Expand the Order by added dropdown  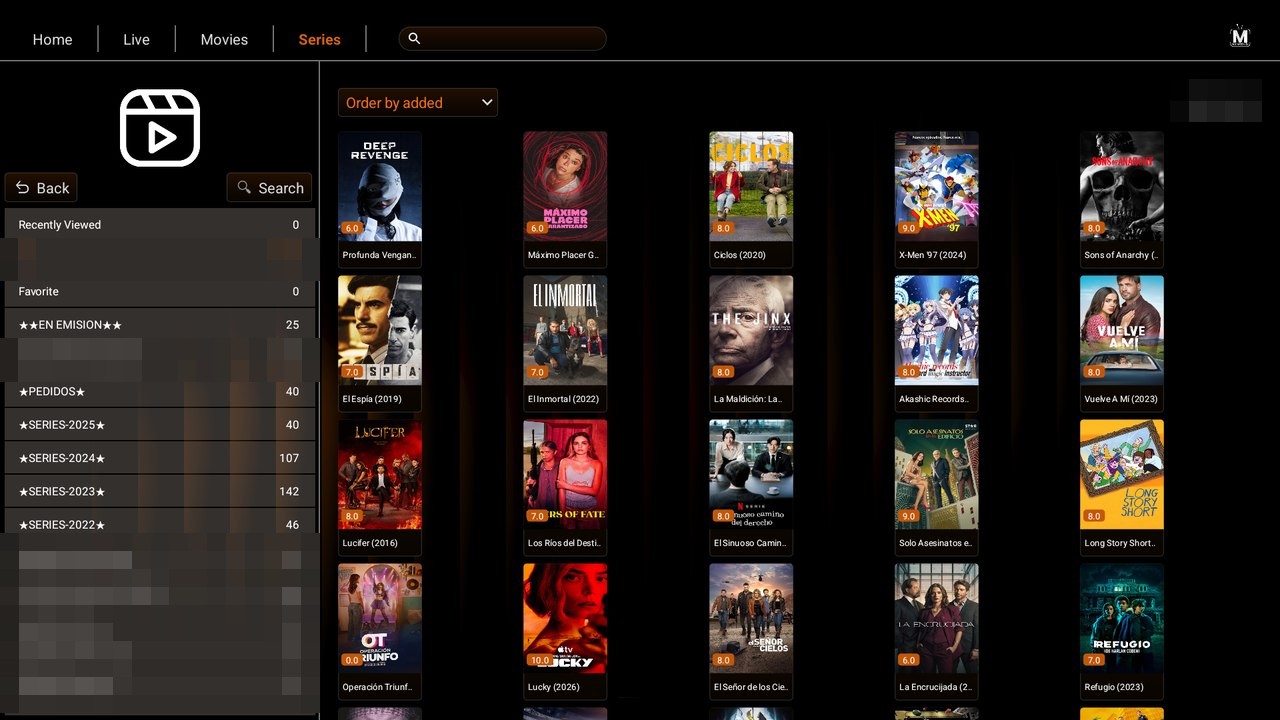(417, 102)
